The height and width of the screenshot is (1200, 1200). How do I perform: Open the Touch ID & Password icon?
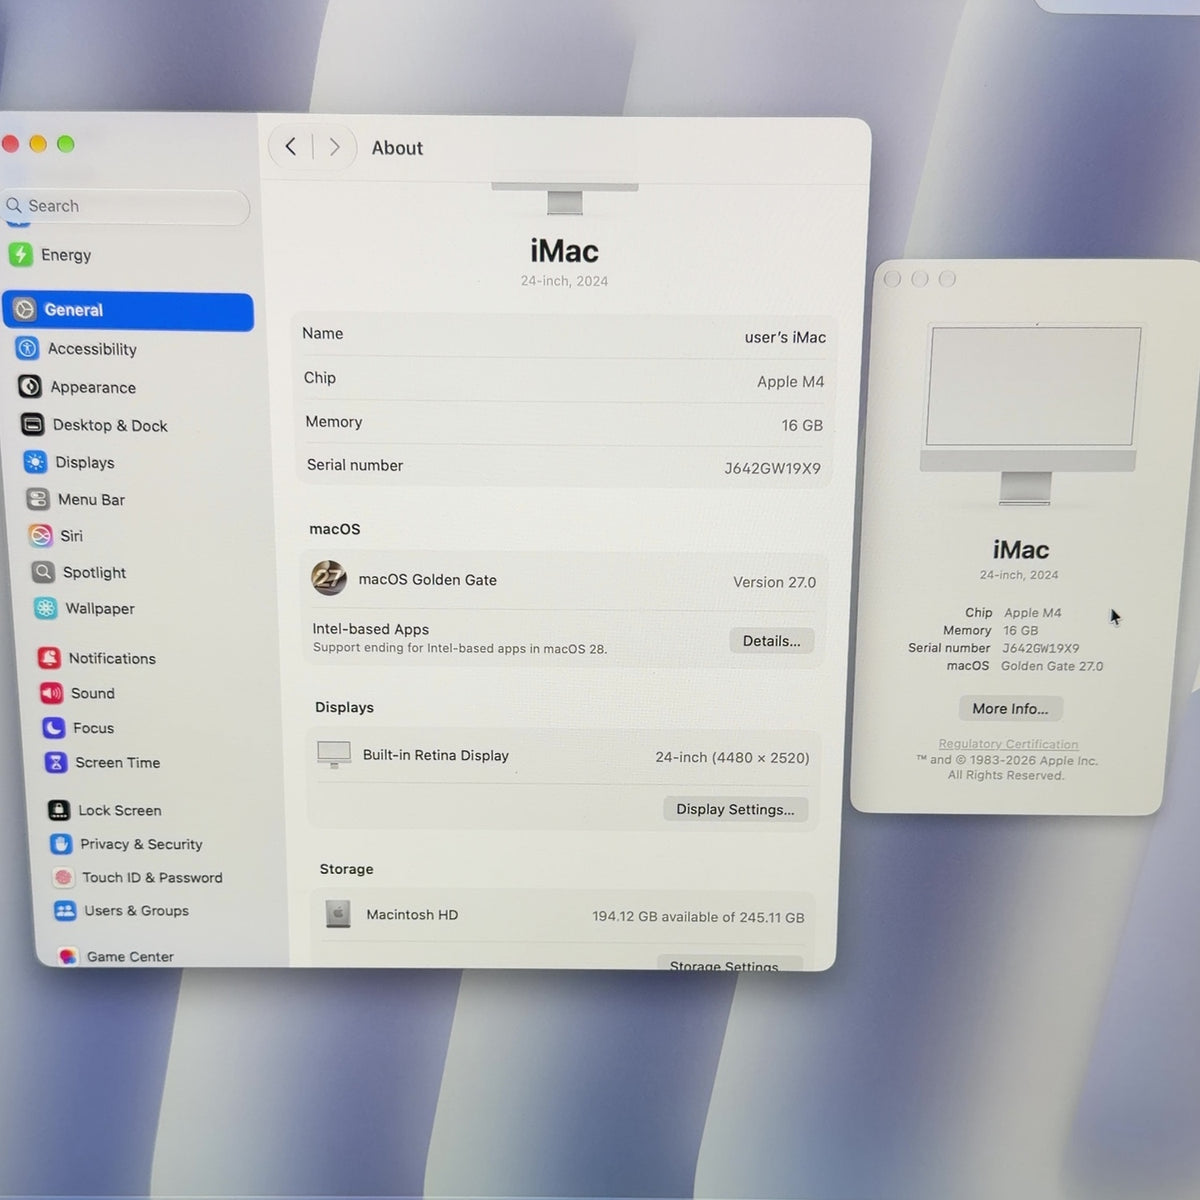point(63,877)
